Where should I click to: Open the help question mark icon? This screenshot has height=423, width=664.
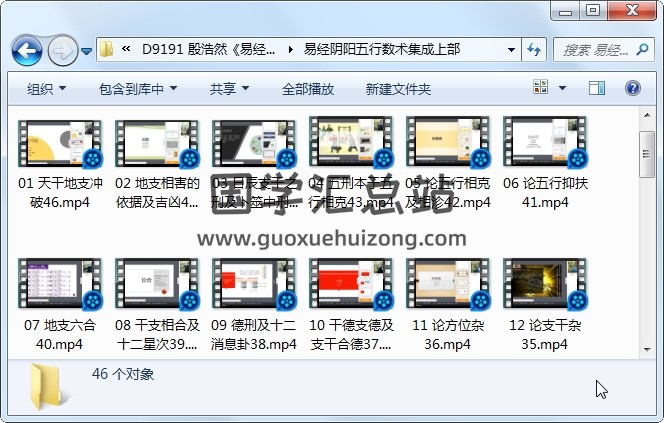tap(632, 89)
